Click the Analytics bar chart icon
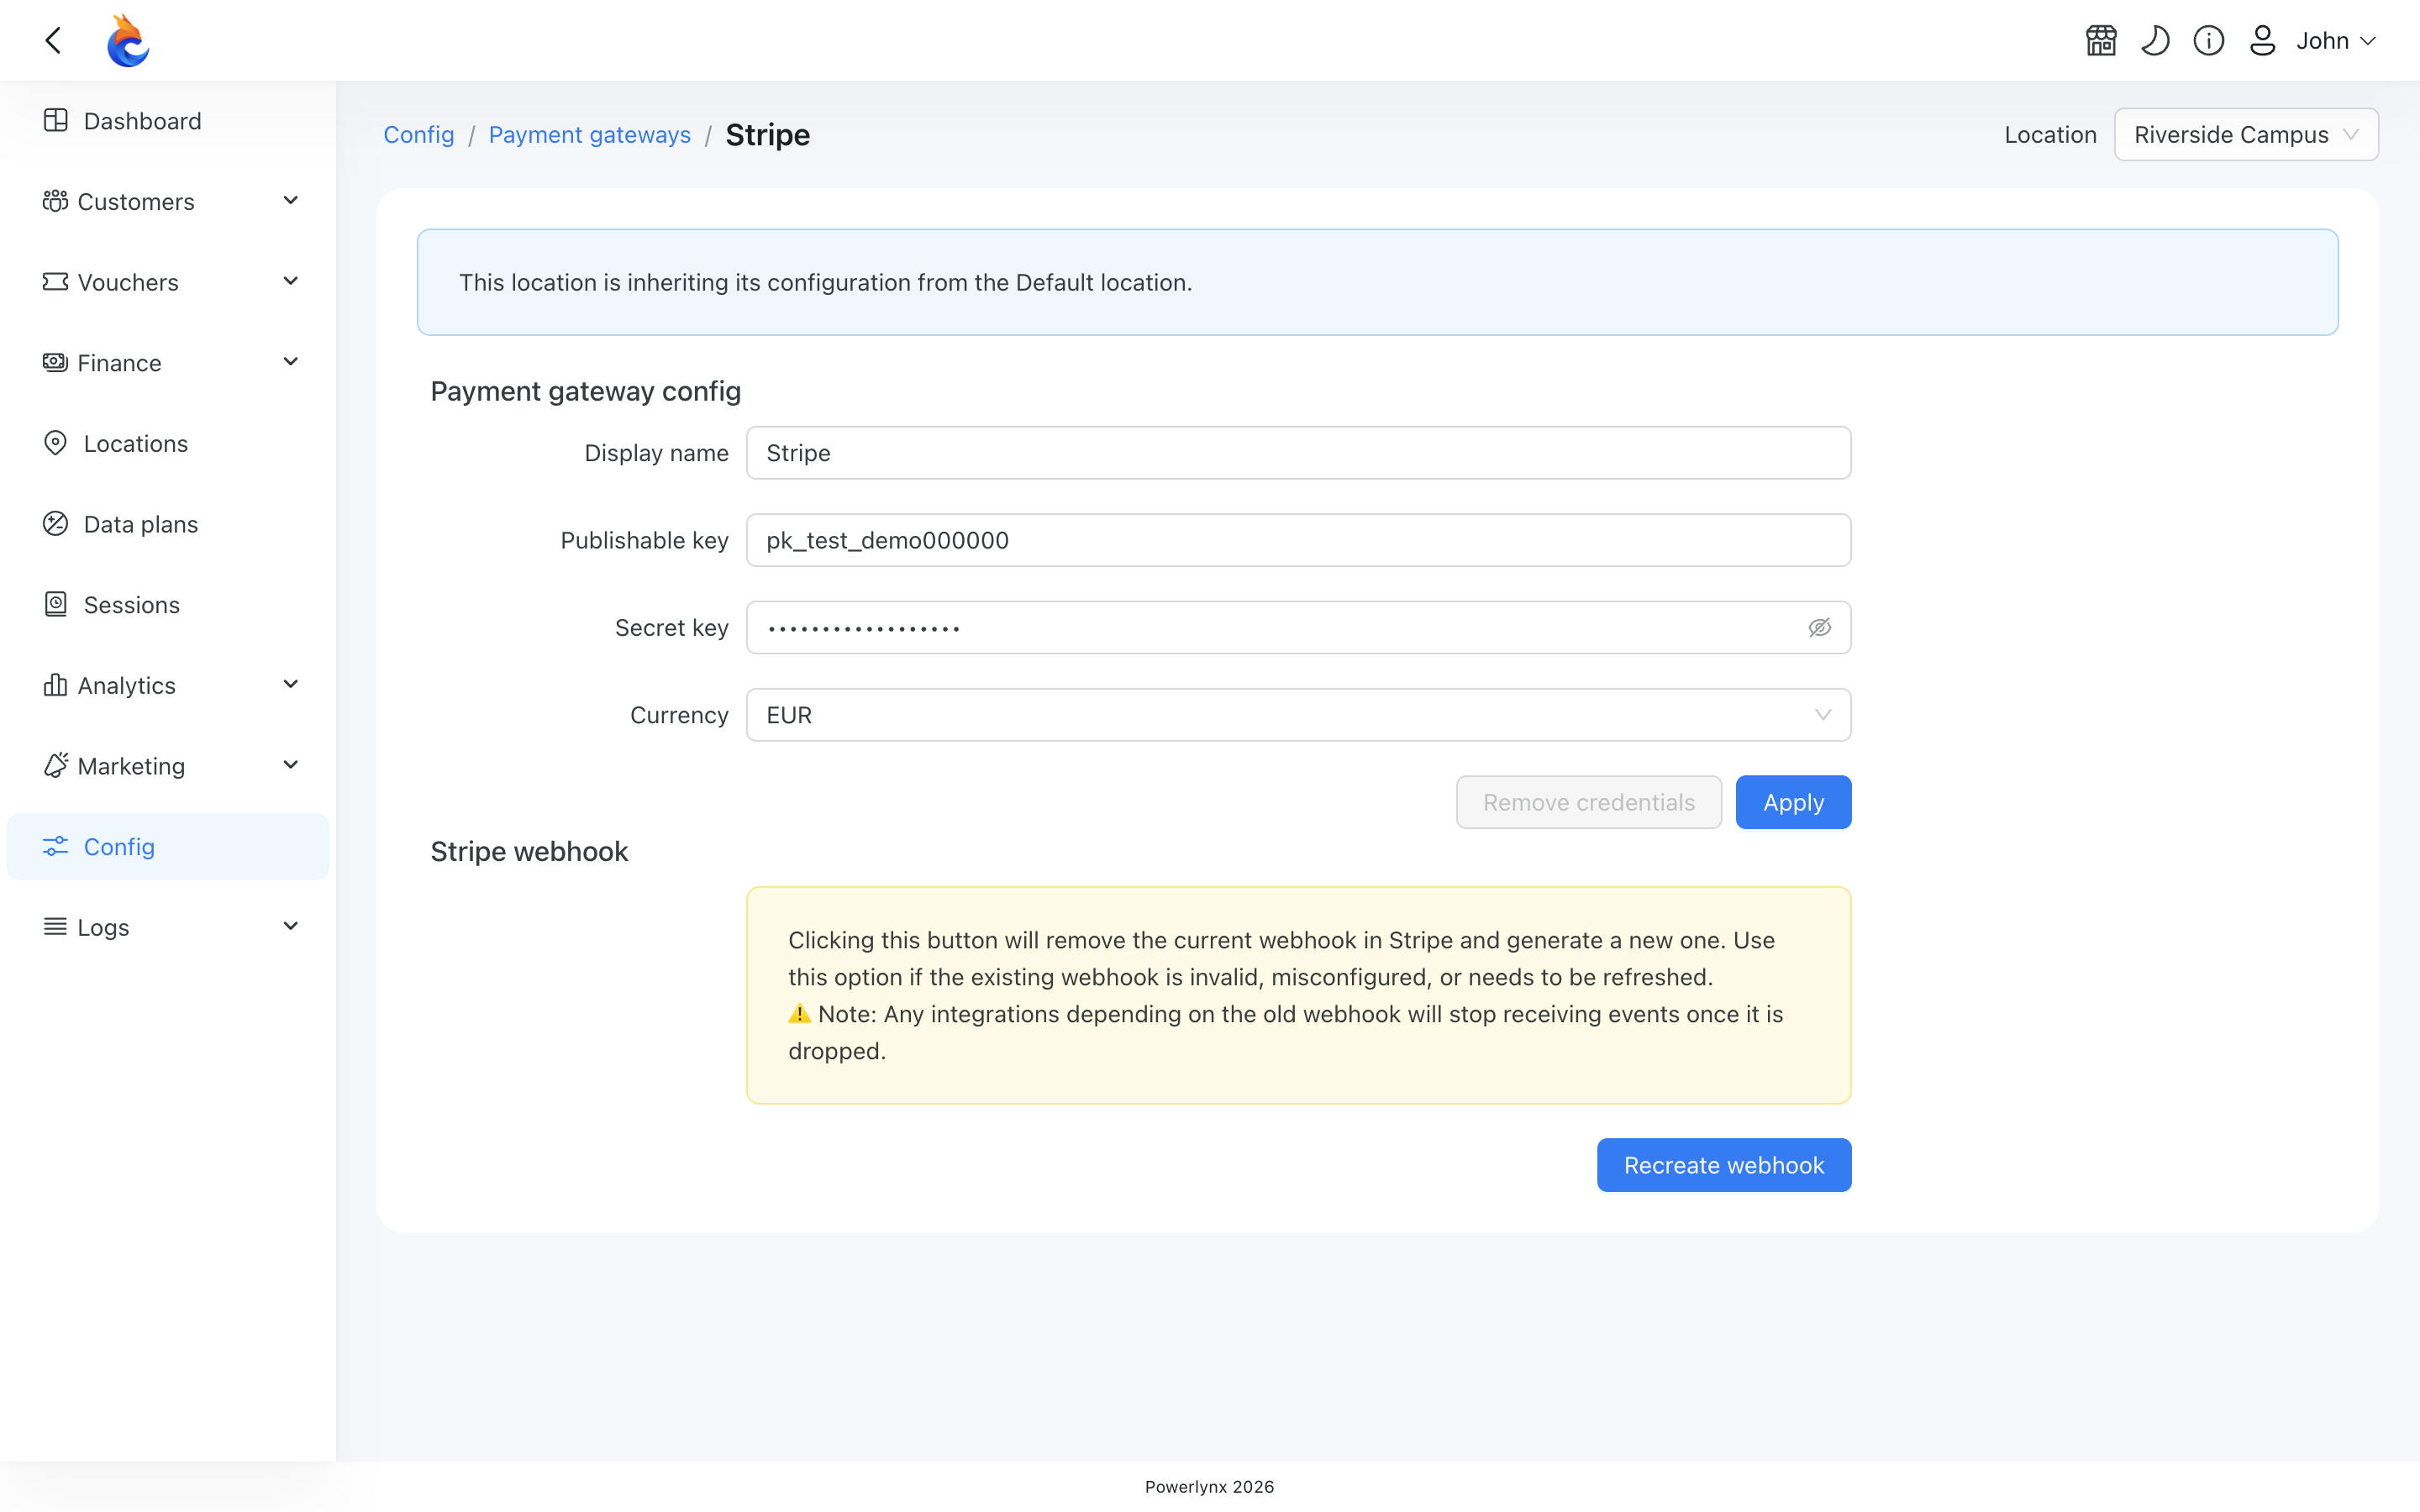Viewport: 2420px width, 1512px height. 55,685
